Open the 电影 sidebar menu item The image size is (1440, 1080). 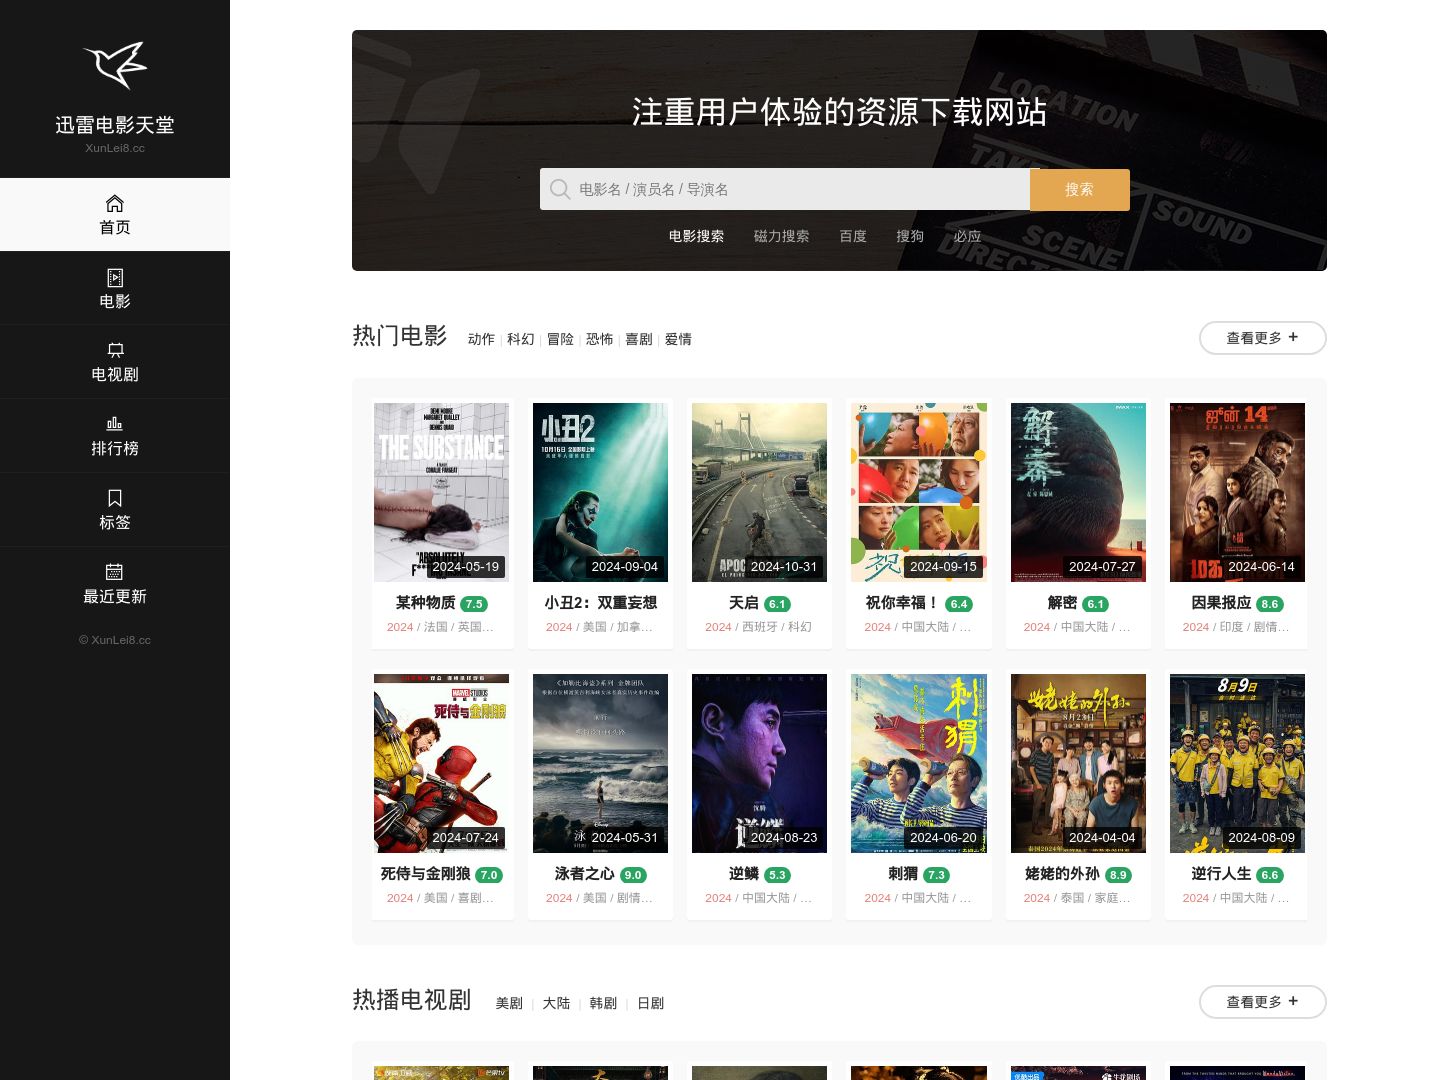115,289
